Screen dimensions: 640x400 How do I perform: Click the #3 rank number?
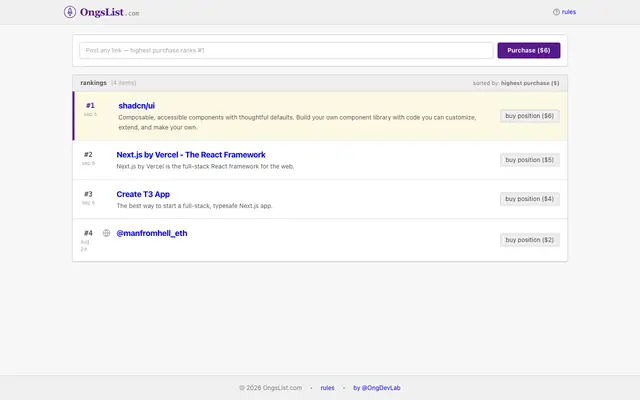click(x=88, y=194)
